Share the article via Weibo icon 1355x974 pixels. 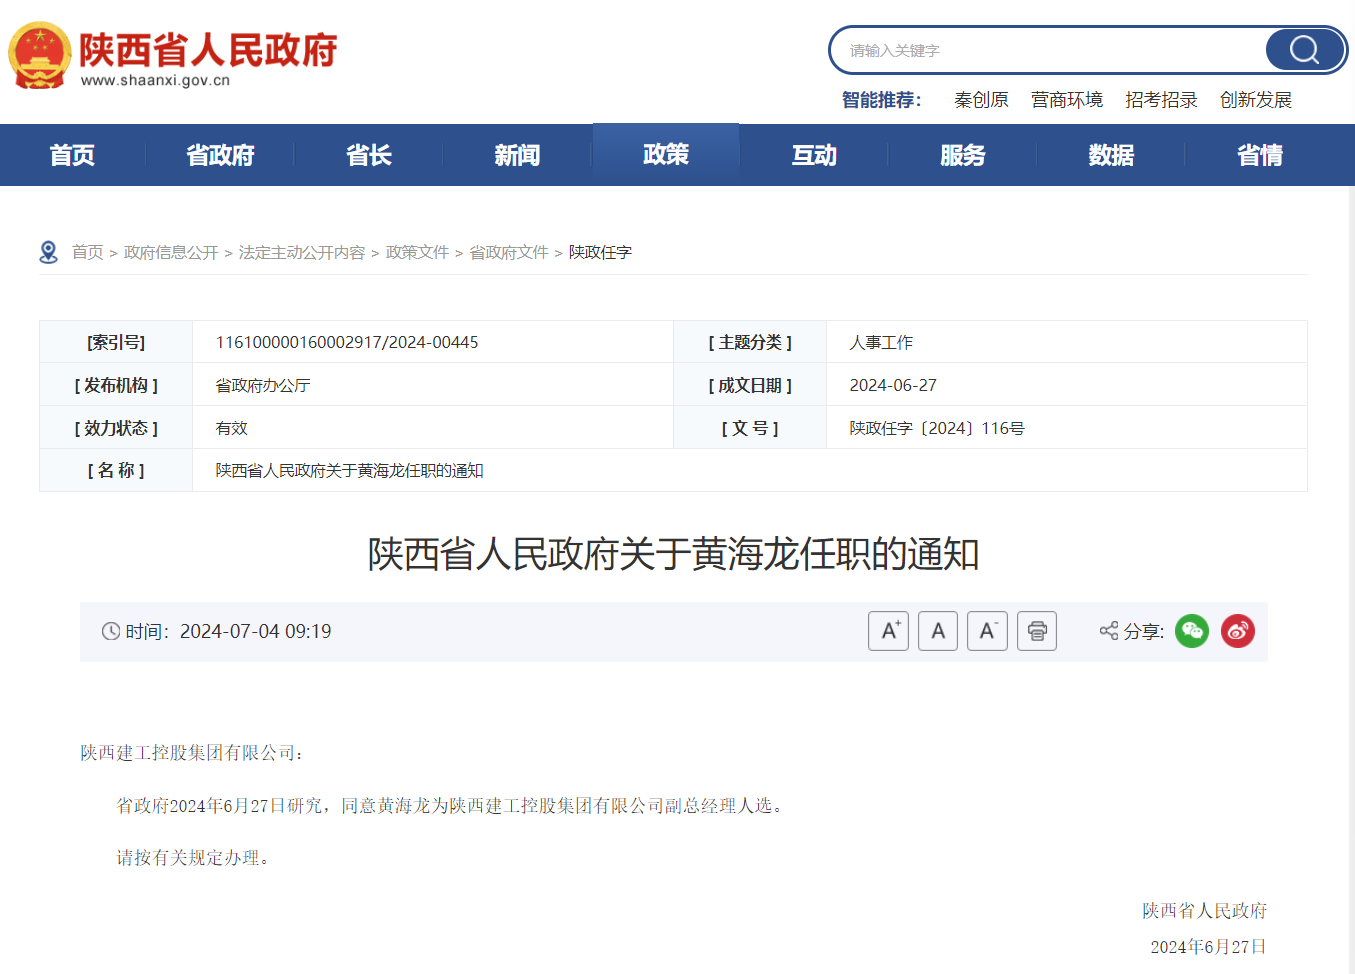click(x=1237, y=631)
